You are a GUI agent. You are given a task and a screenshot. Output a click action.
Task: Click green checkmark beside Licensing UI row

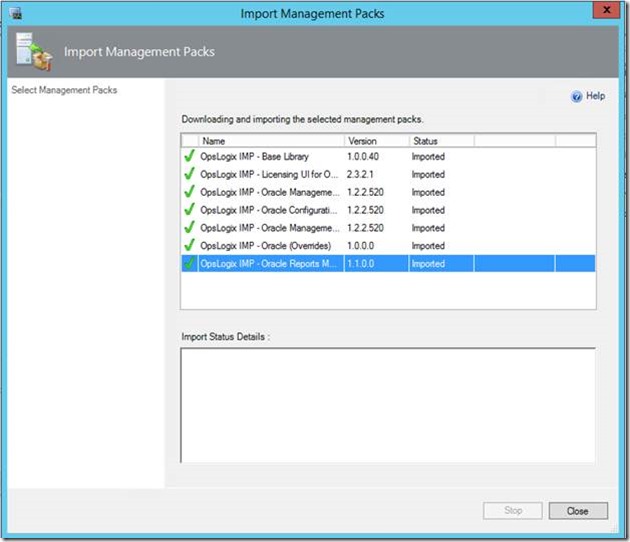189,175
